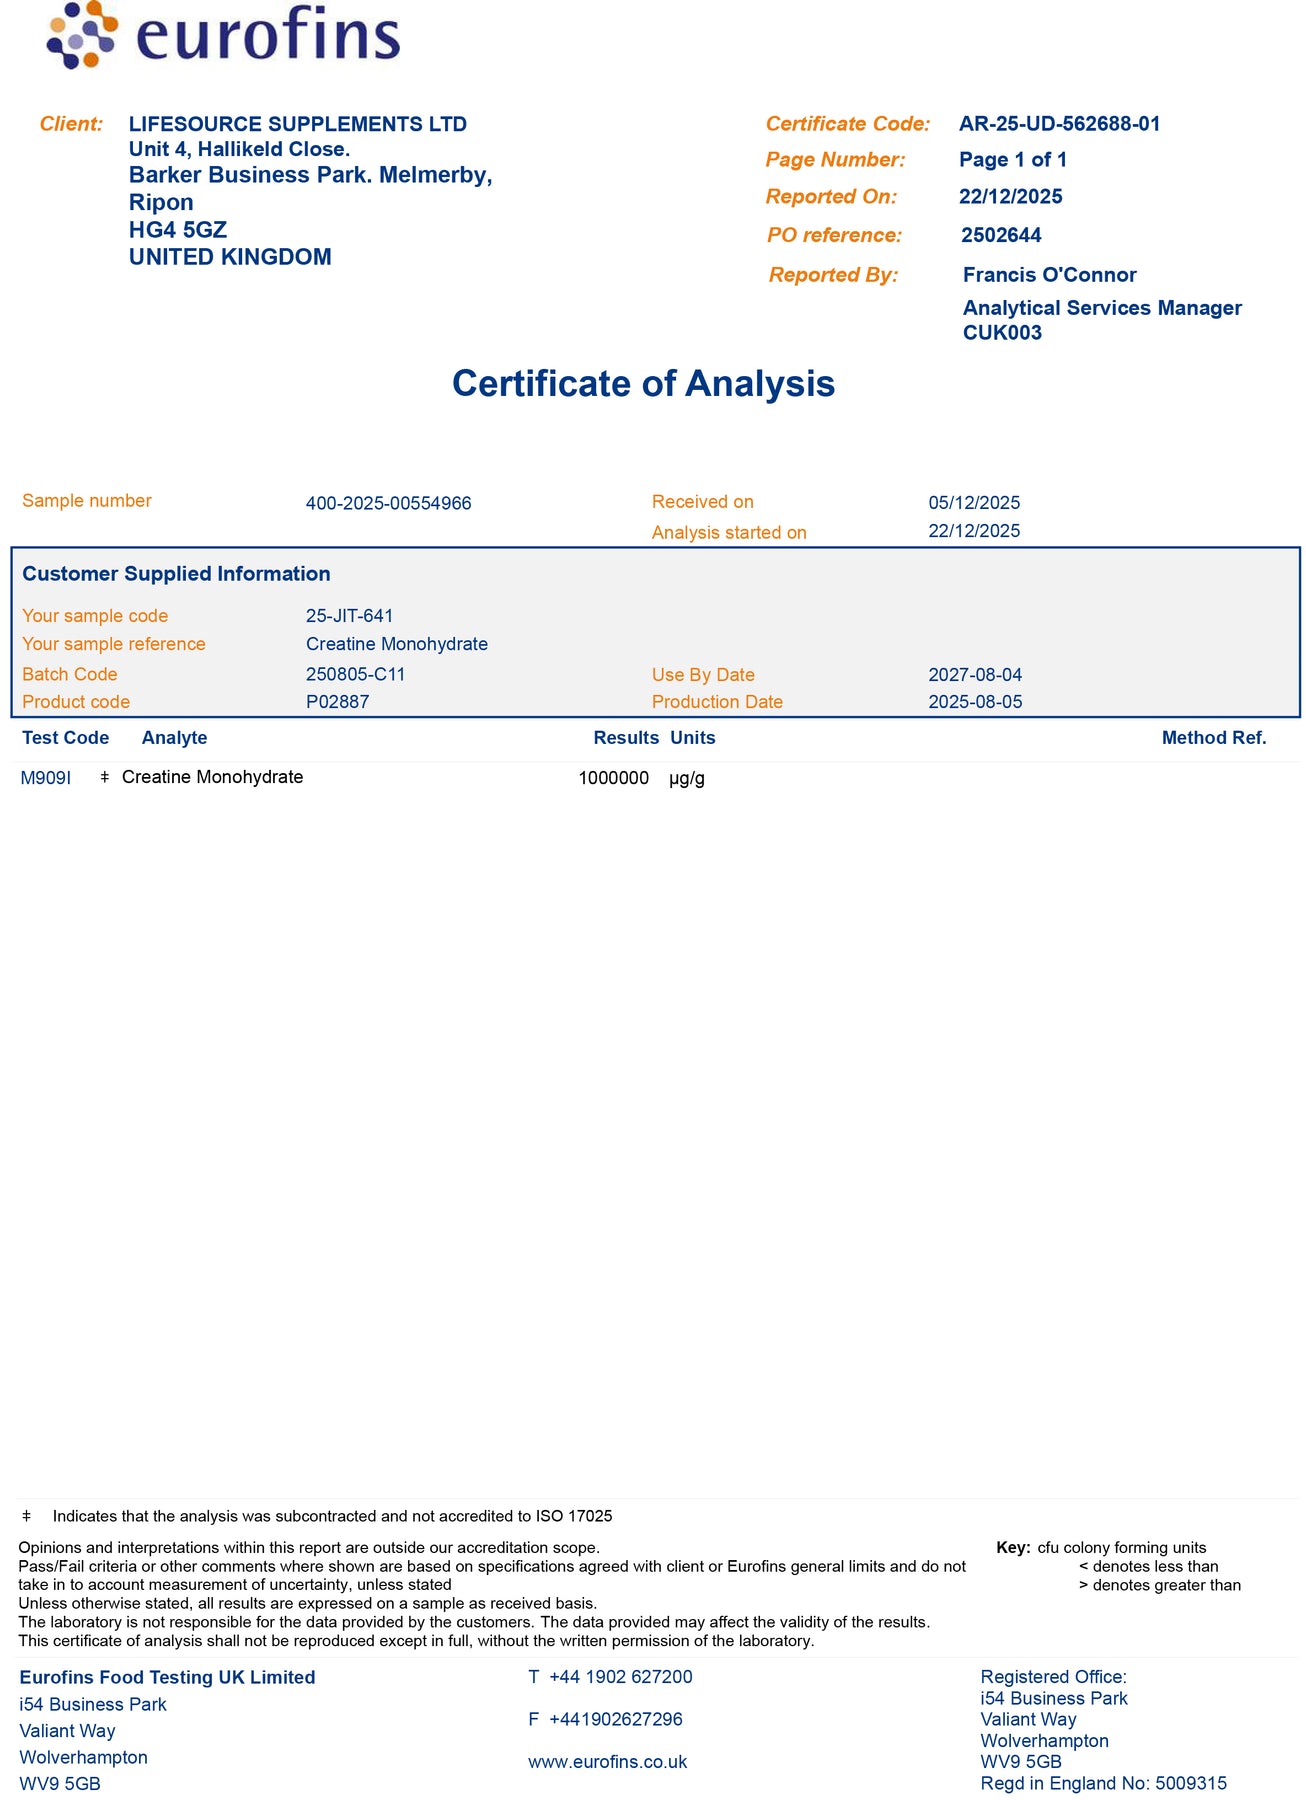Click the double-dagger symbol beside Creatine Monohydrate analyte

[105, 777]
